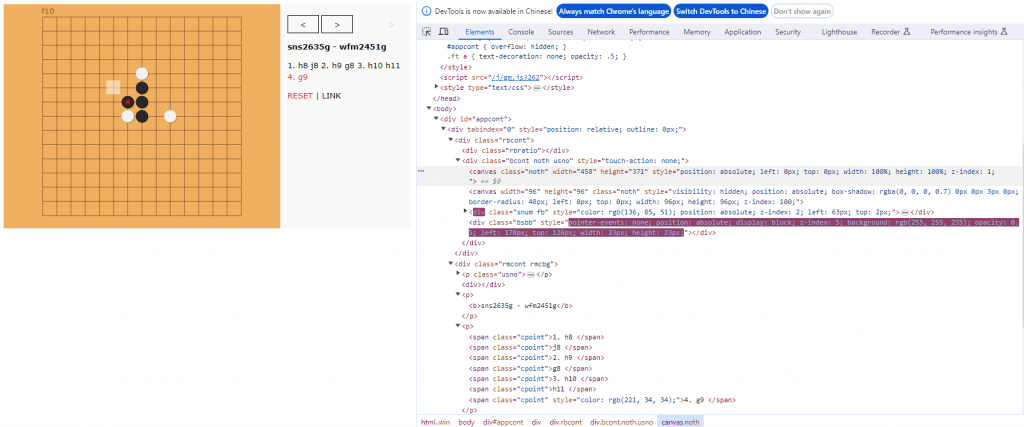The height and width of the screenshot is (427, 1024).
Task: Collapse the div class="bcont noth usno" node
Action: (x=458, y=161)
